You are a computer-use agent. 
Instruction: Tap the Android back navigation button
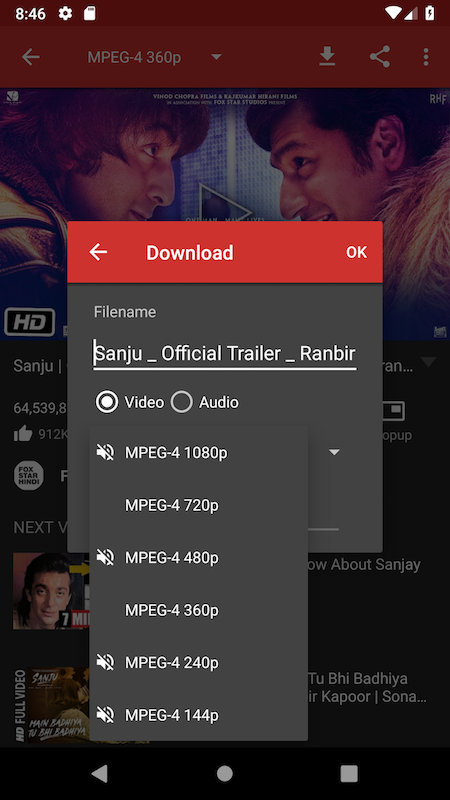[100, 774]
